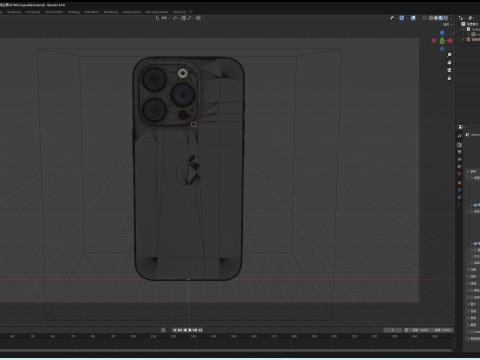This screenshot has height=360, width=480.
Task: Toggle viewport gizmos display
Action: click(401, 18)
